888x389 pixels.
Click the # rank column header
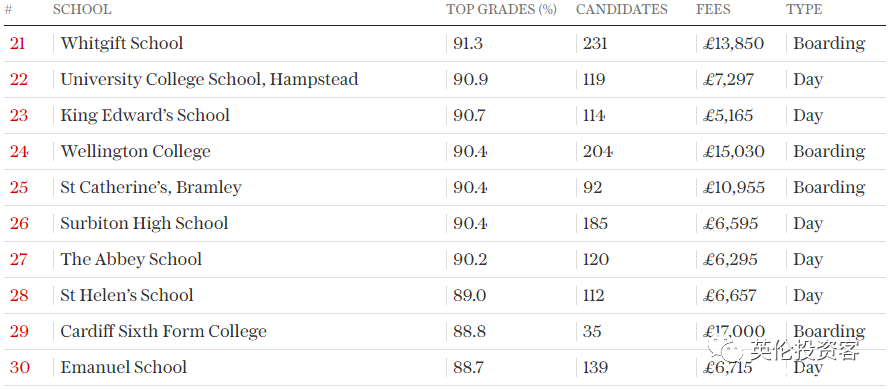click(8, 10)
